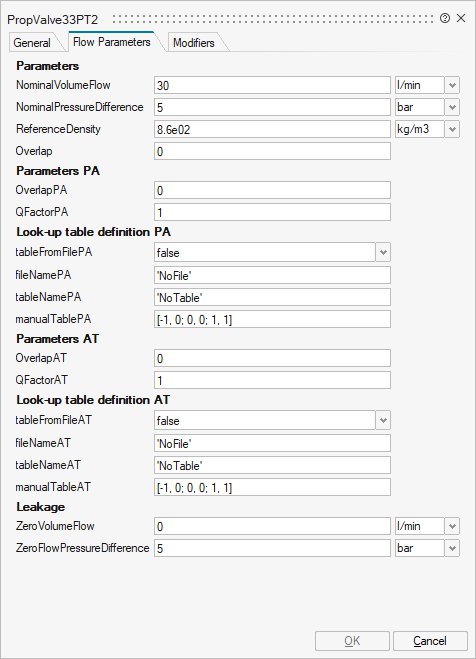Switch to the General tab

32,43
